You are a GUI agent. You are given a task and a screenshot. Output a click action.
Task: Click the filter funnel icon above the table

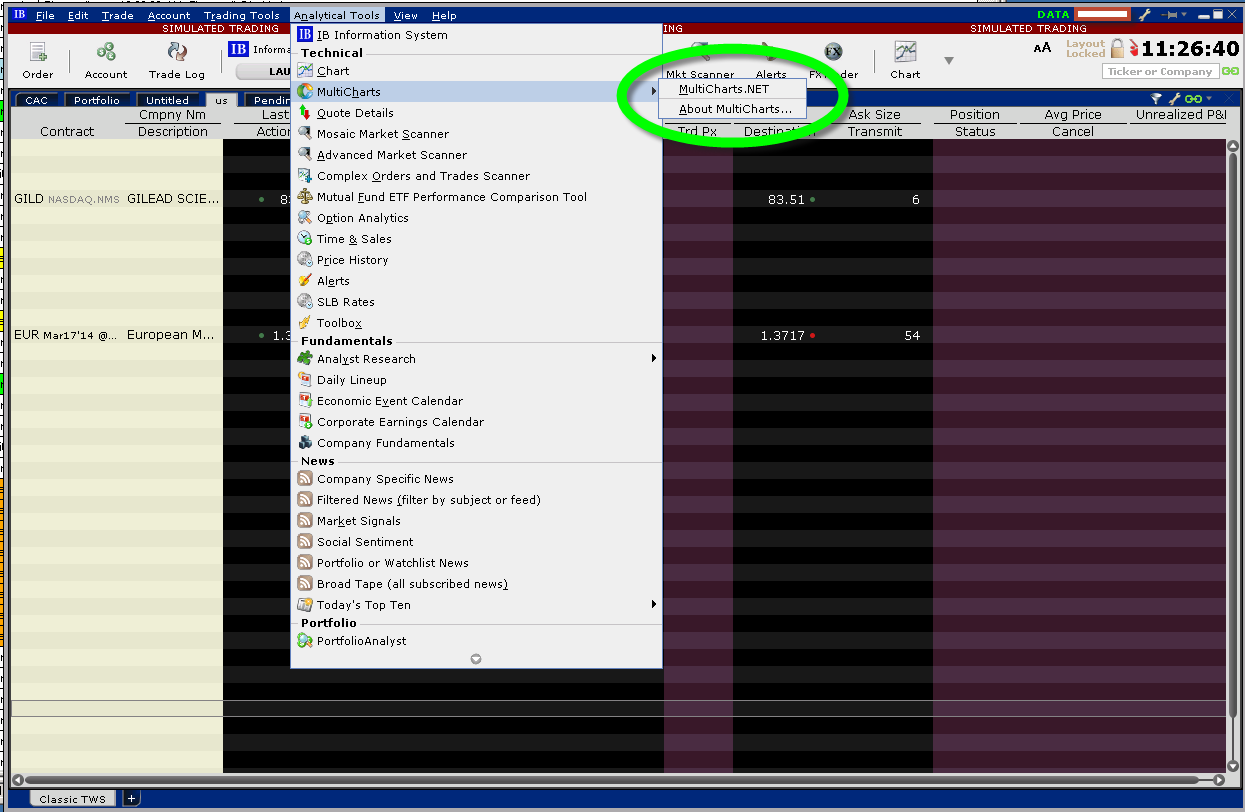pos(1156,99)
